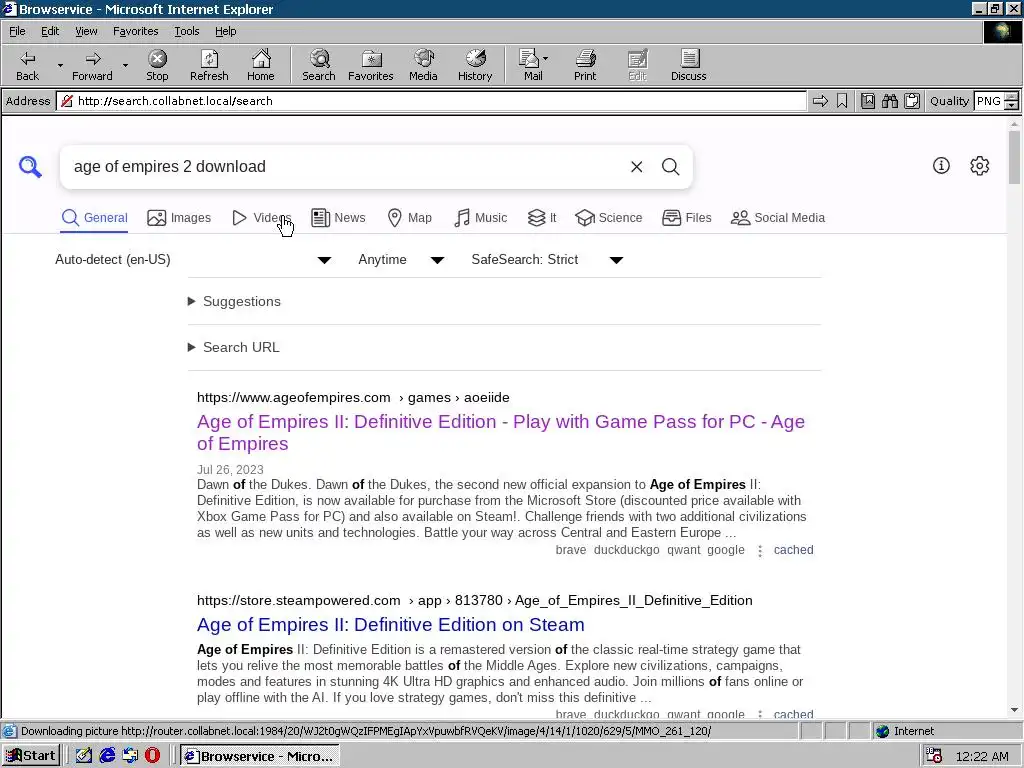The image size is (1024, 768).
Task: Switch to the Images search tab
Action: point(179,218)
